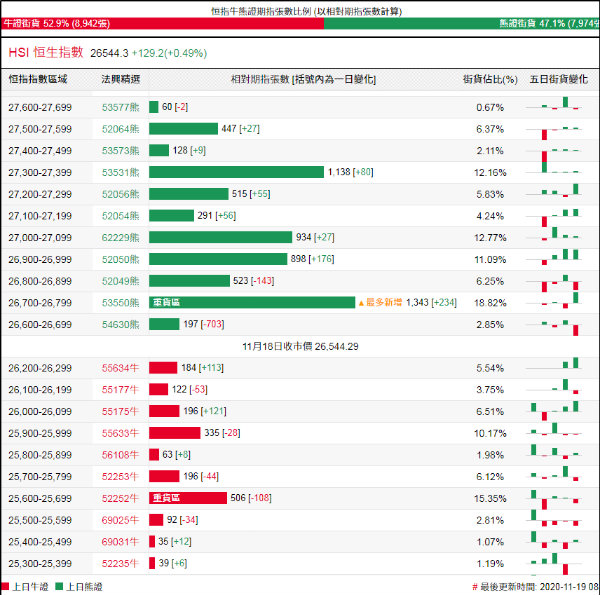The height and width of the screenshot is (595, 600).
Task: Open bear certificate link 54630熊
Action: (121, 324)
